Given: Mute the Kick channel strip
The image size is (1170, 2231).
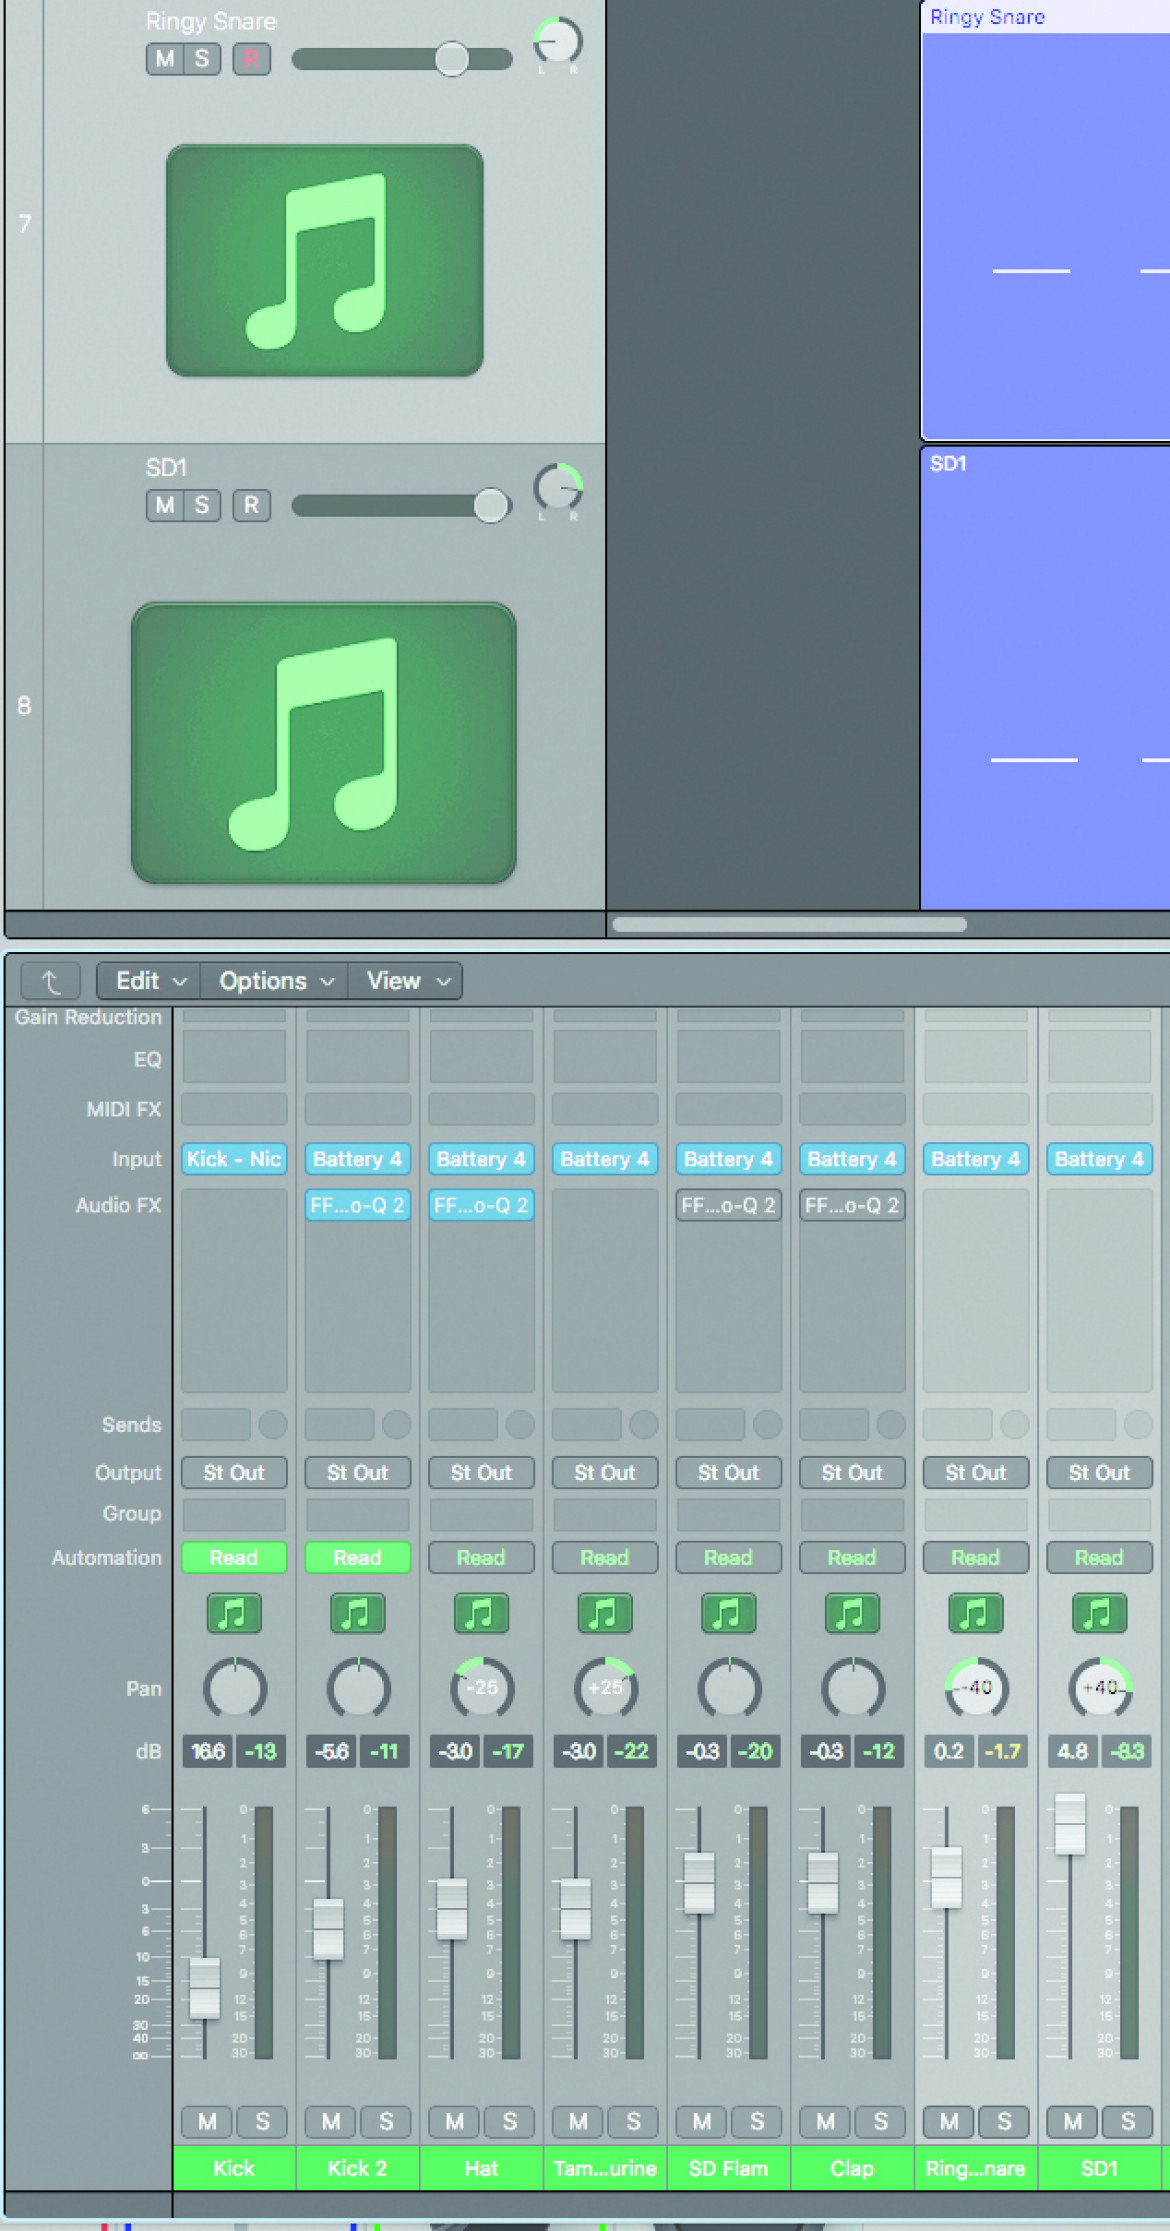Looking at the screenshot, I should (x=207, y=2121).
